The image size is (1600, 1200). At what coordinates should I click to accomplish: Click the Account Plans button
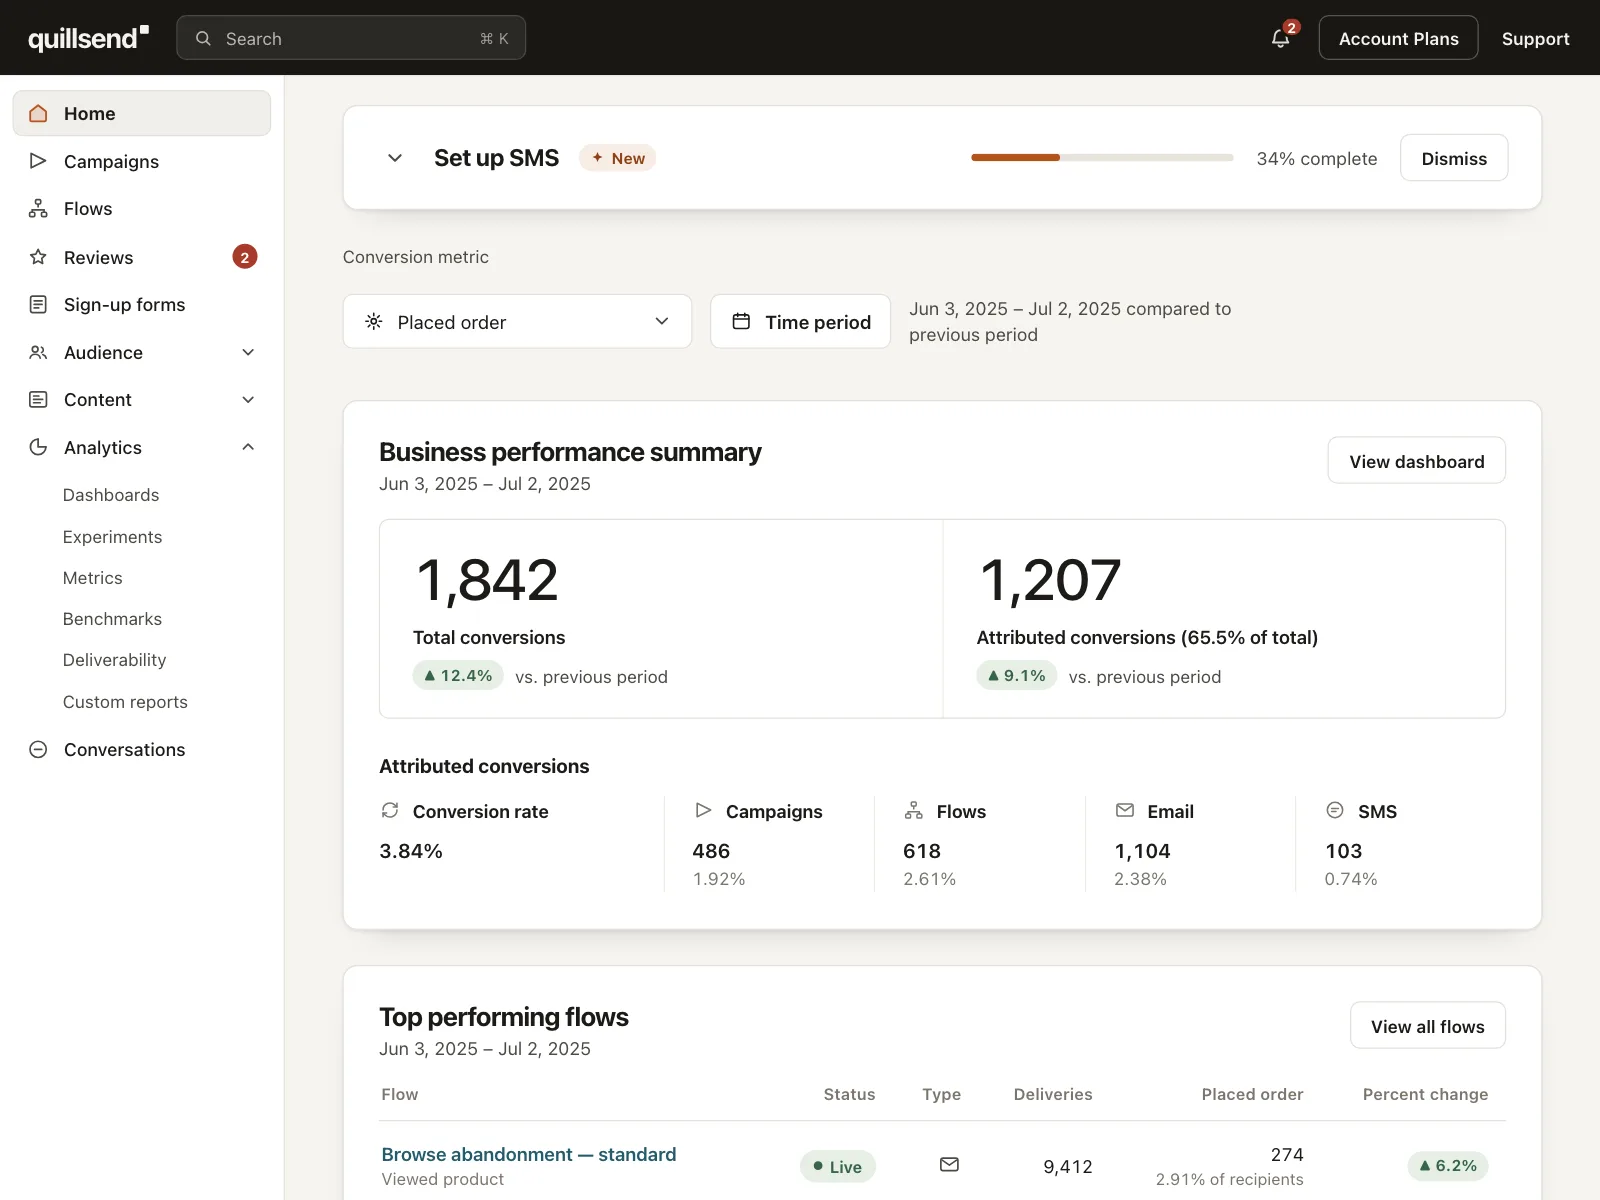[x=1398, y=38]
